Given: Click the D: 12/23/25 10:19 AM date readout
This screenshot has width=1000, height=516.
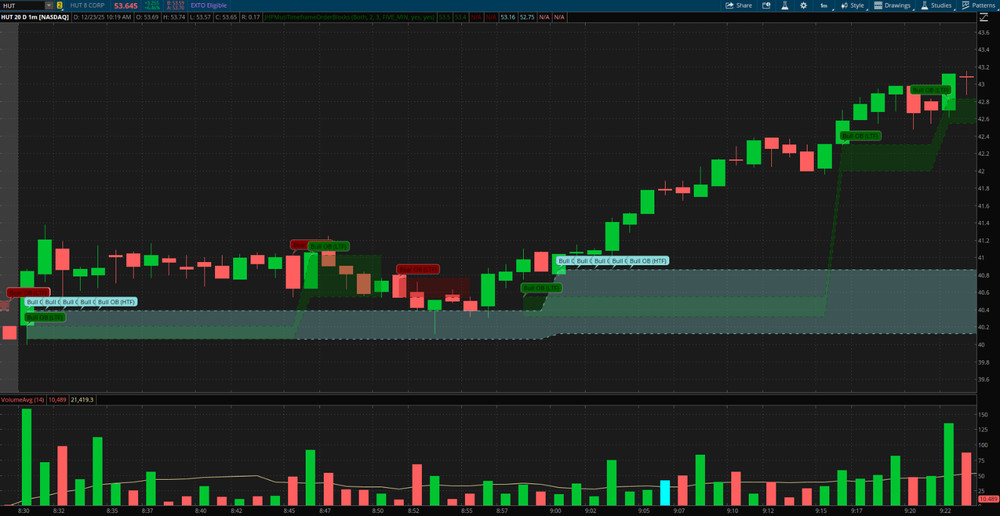Looking at the screenshot, I should pos(102,17).
